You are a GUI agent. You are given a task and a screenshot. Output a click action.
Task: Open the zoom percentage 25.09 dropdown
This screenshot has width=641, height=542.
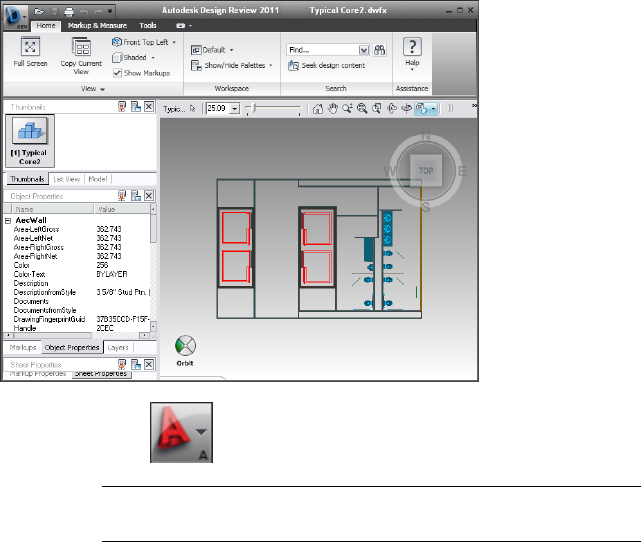pos(235,109)
